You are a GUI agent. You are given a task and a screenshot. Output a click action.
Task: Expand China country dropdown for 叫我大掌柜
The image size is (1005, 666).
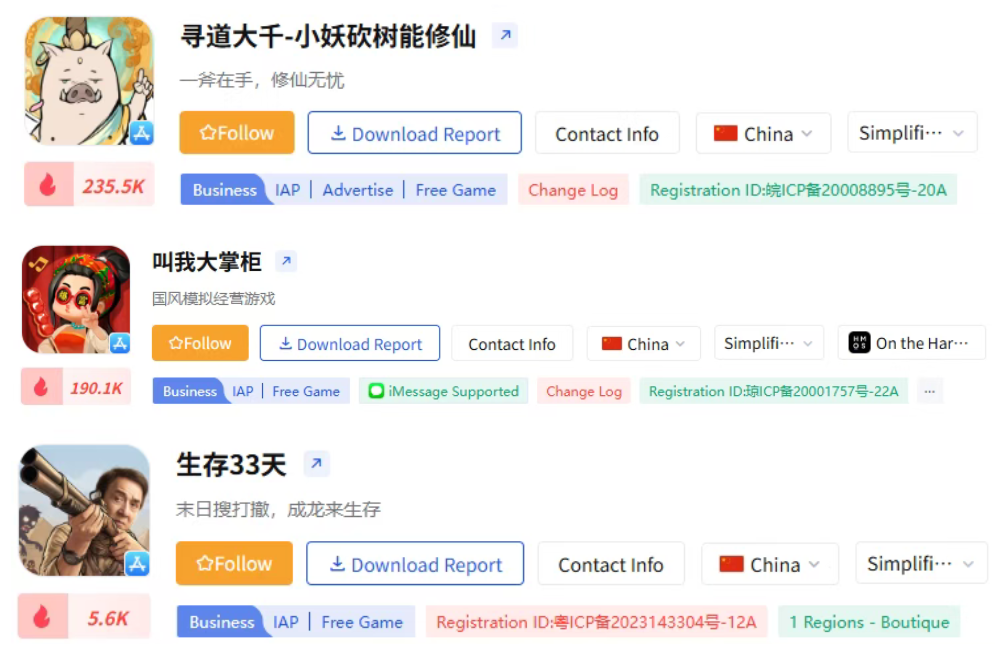coord(644,343)
